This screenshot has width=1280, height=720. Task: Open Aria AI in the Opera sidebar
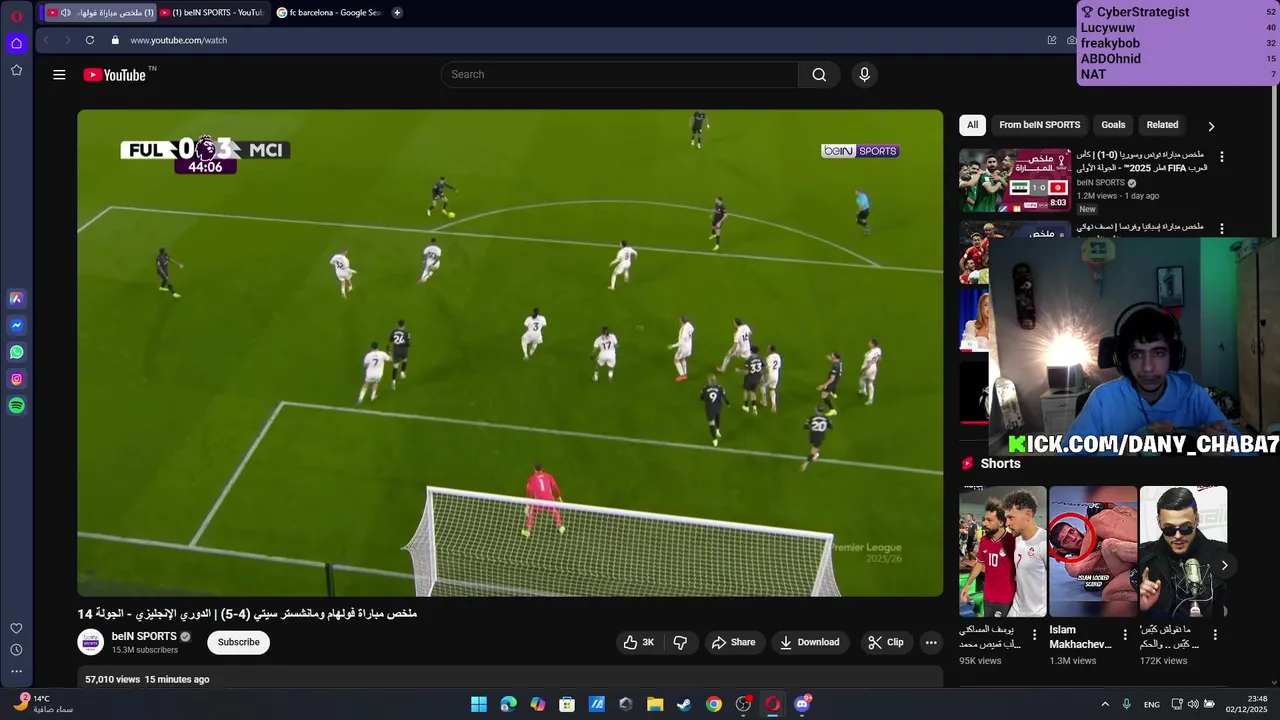(x=16, y=298)
